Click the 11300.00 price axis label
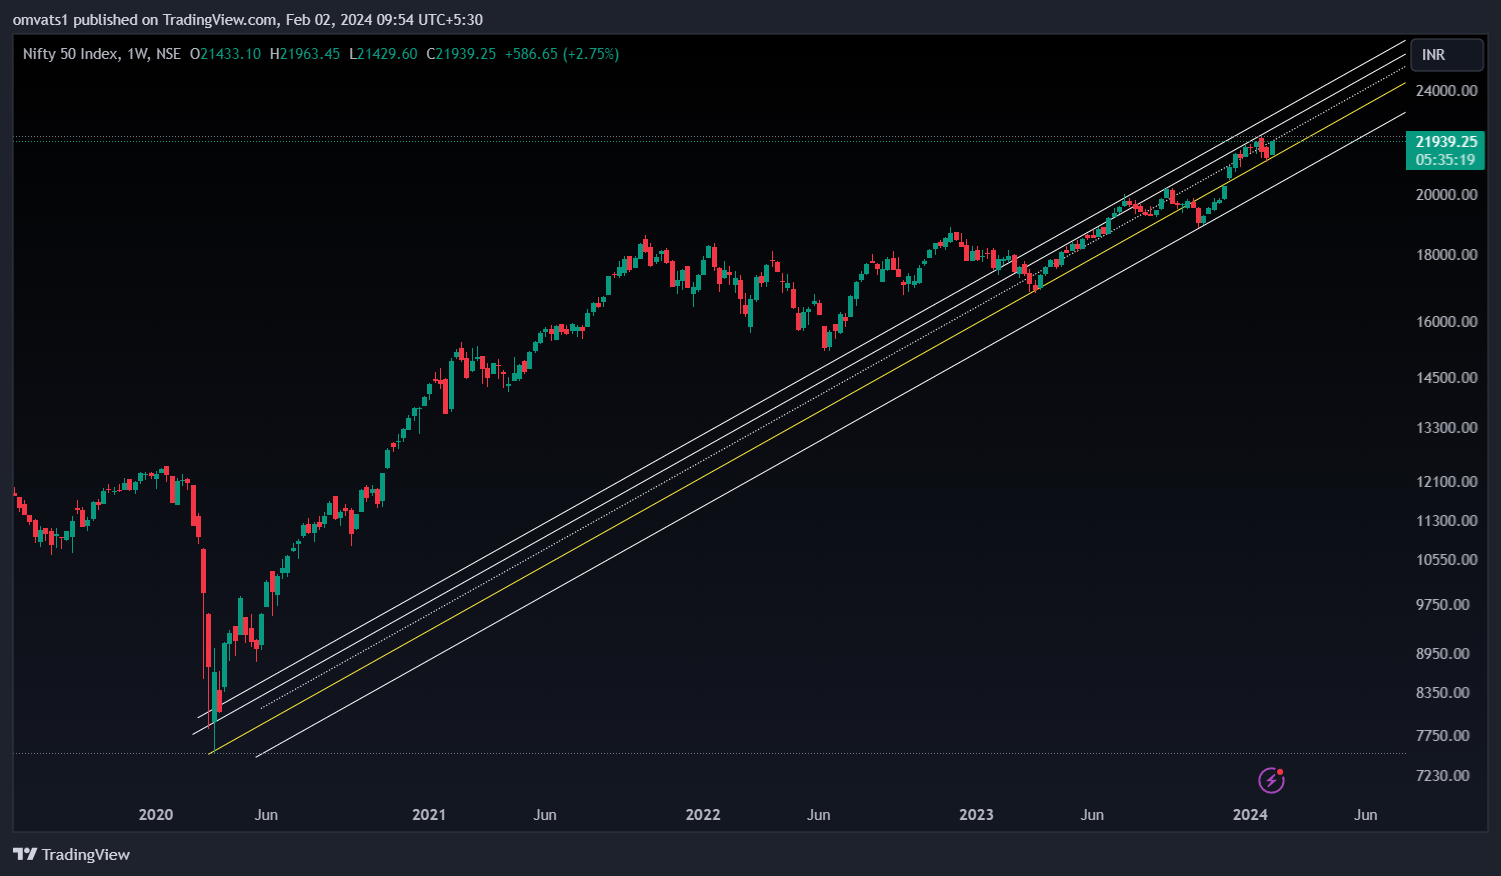1501x876 pixels. pyautogui.click(x=1446, y=520)
